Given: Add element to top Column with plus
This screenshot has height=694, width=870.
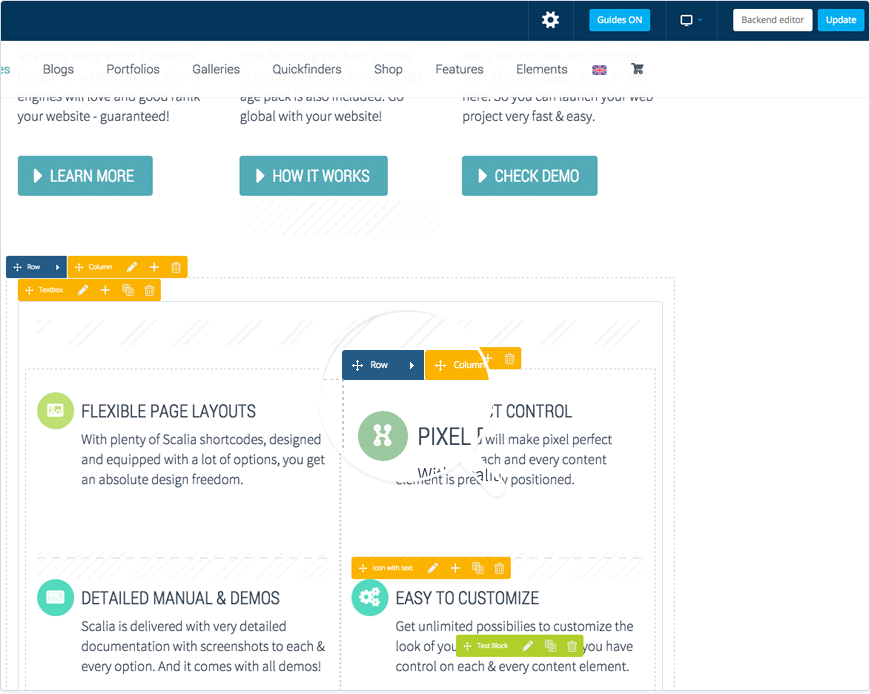Looking at the screenshot, I should pyautogui.click(x=154, y=267).
